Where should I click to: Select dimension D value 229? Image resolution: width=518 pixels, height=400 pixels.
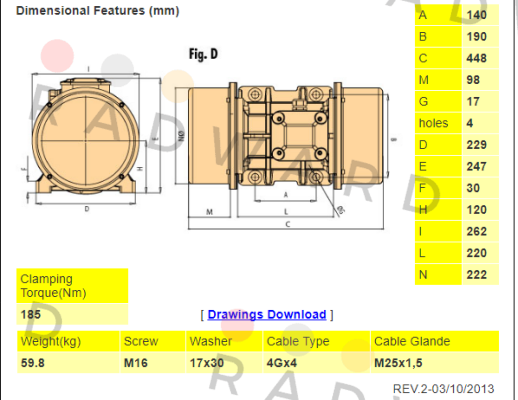click(x=477, y=145)
